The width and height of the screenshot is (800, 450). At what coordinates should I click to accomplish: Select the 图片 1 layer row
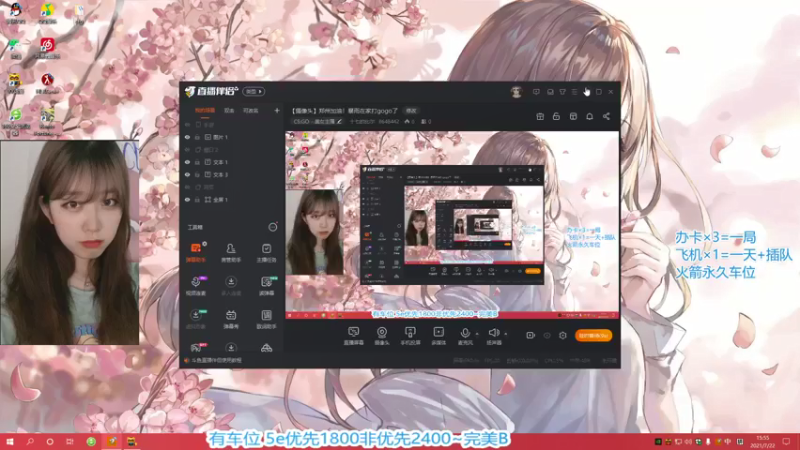click(232, 137)
